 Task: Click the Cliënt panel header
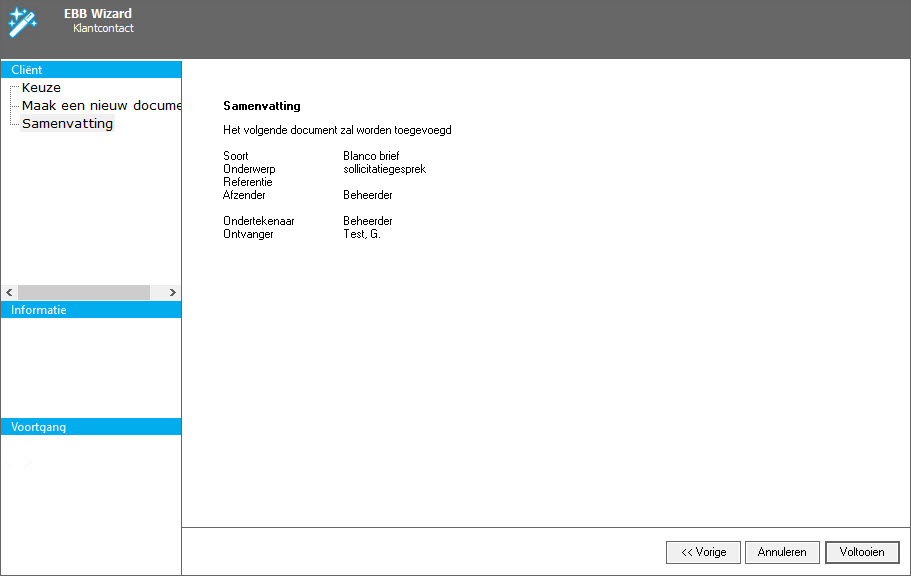(x=90, y=70)
